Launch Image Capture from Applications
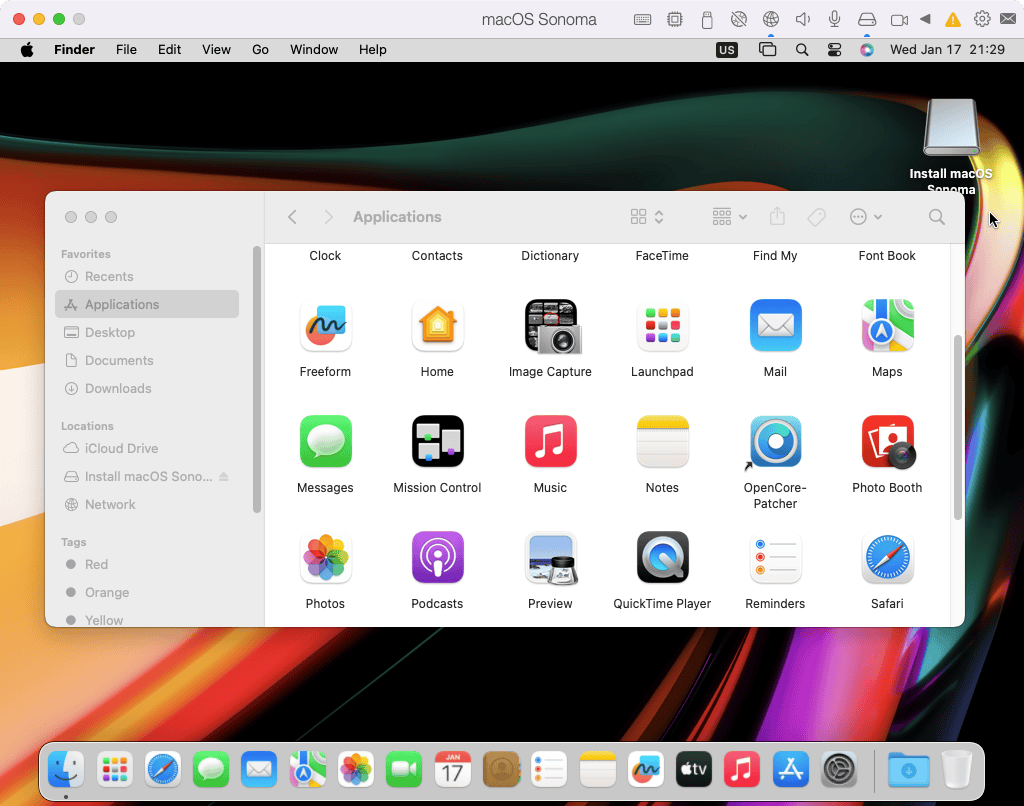Screen dimensions: 1024x806 click(550, 326)
